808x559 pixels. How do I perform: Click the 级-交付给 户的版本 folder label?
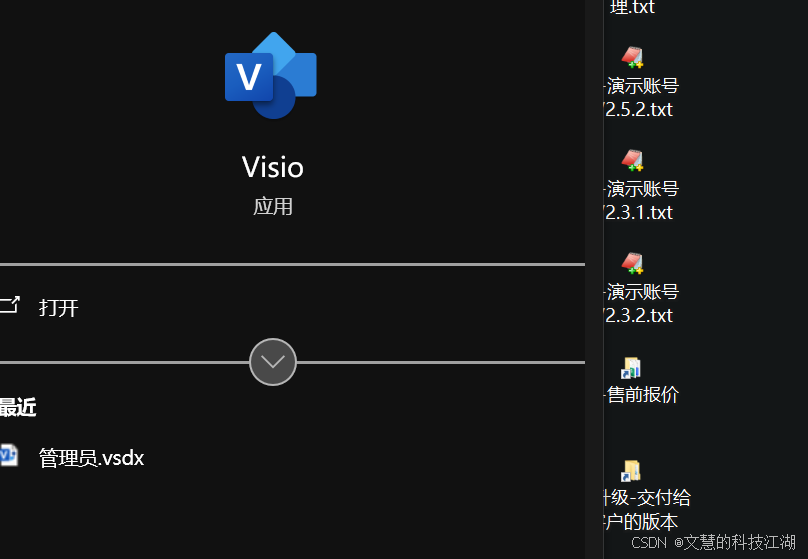coord(647,510)
